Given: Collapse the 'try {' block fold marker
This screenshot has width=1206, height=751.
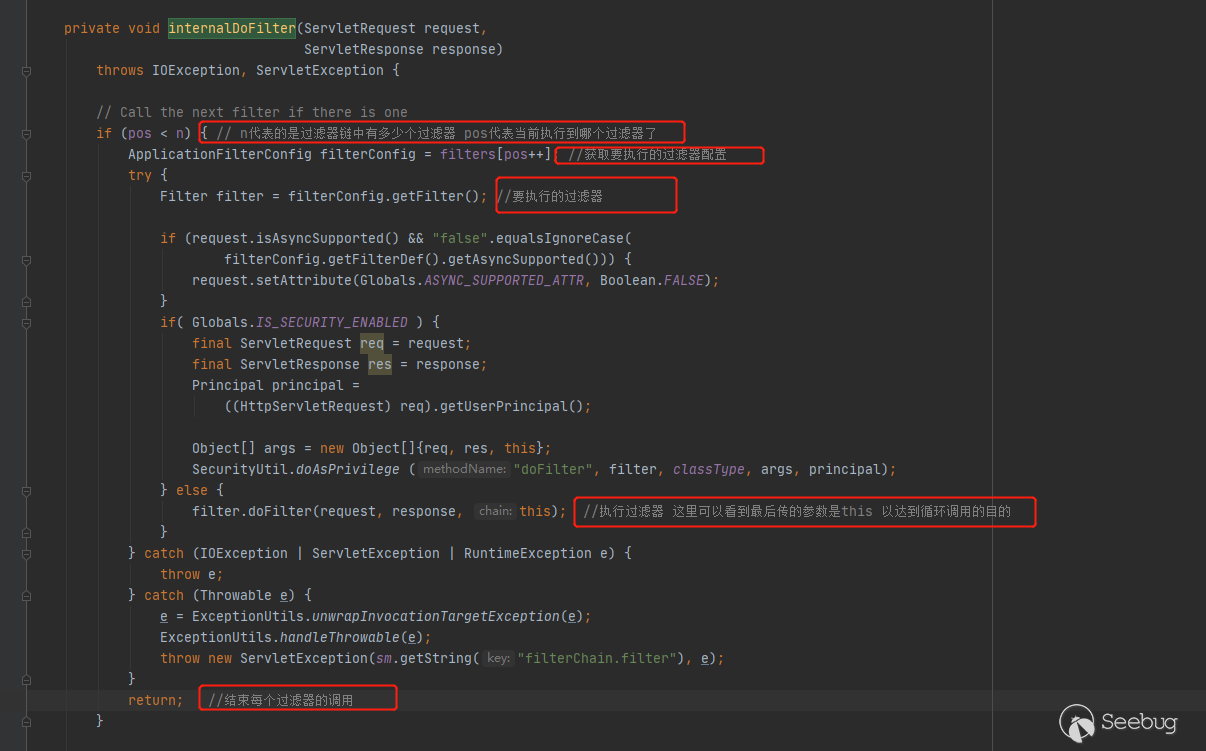Looking at the screenshot, I should (x=26, y=176).
